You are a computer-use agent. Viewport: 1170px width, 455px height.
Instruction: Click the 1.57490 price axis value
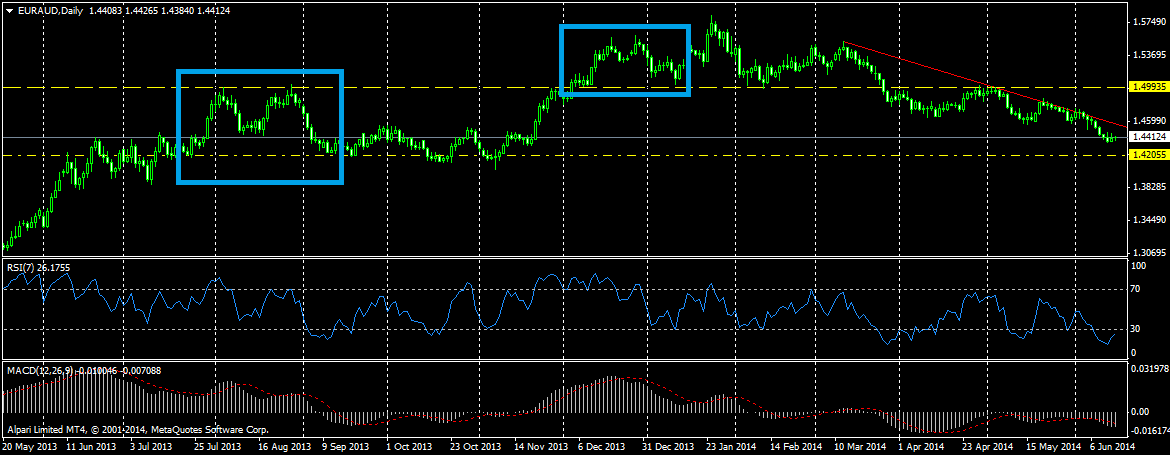point(1148,22)
